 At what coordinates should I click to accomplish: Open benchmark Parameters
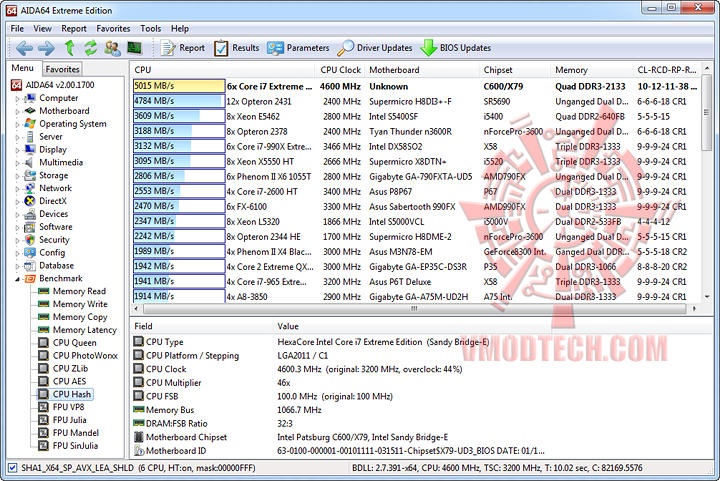[x=298, y=48]
